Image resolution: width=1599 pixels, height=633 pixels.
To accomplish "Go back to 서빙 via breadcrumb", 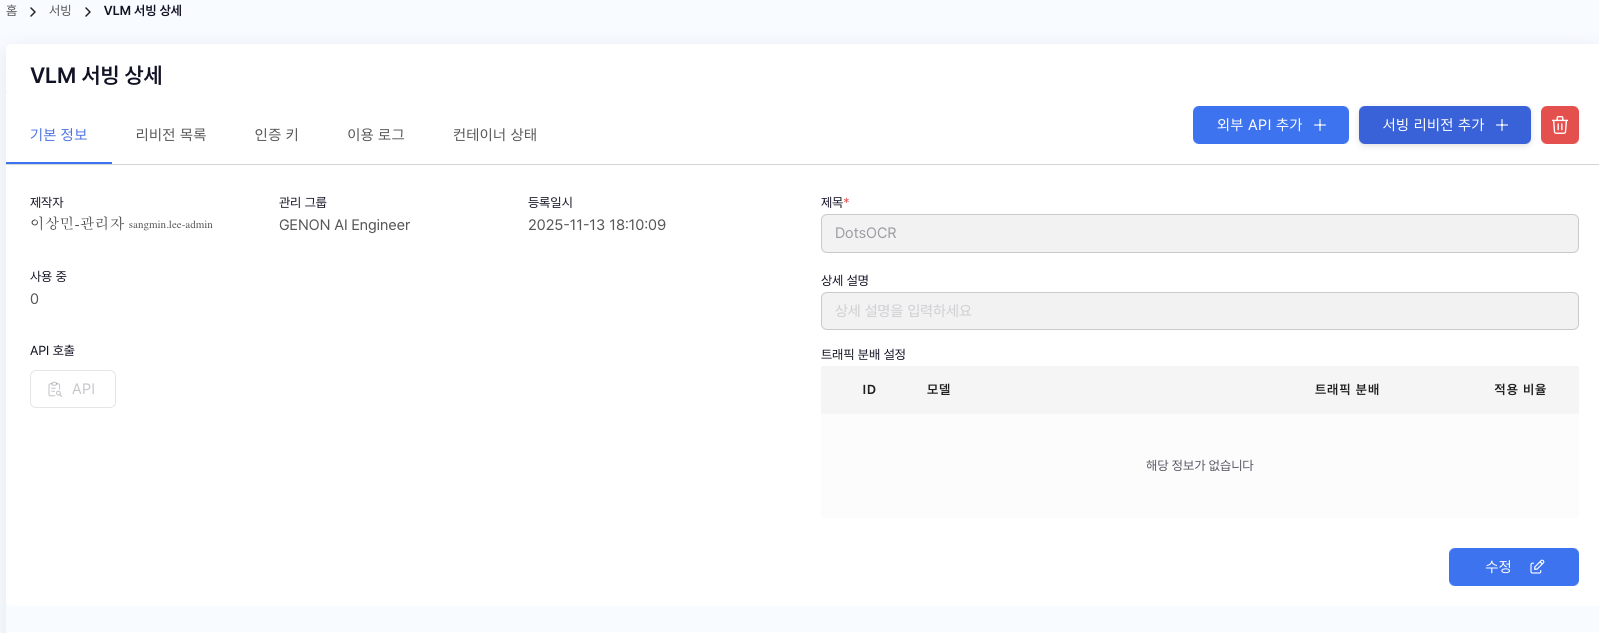I will tap(60, 11).
